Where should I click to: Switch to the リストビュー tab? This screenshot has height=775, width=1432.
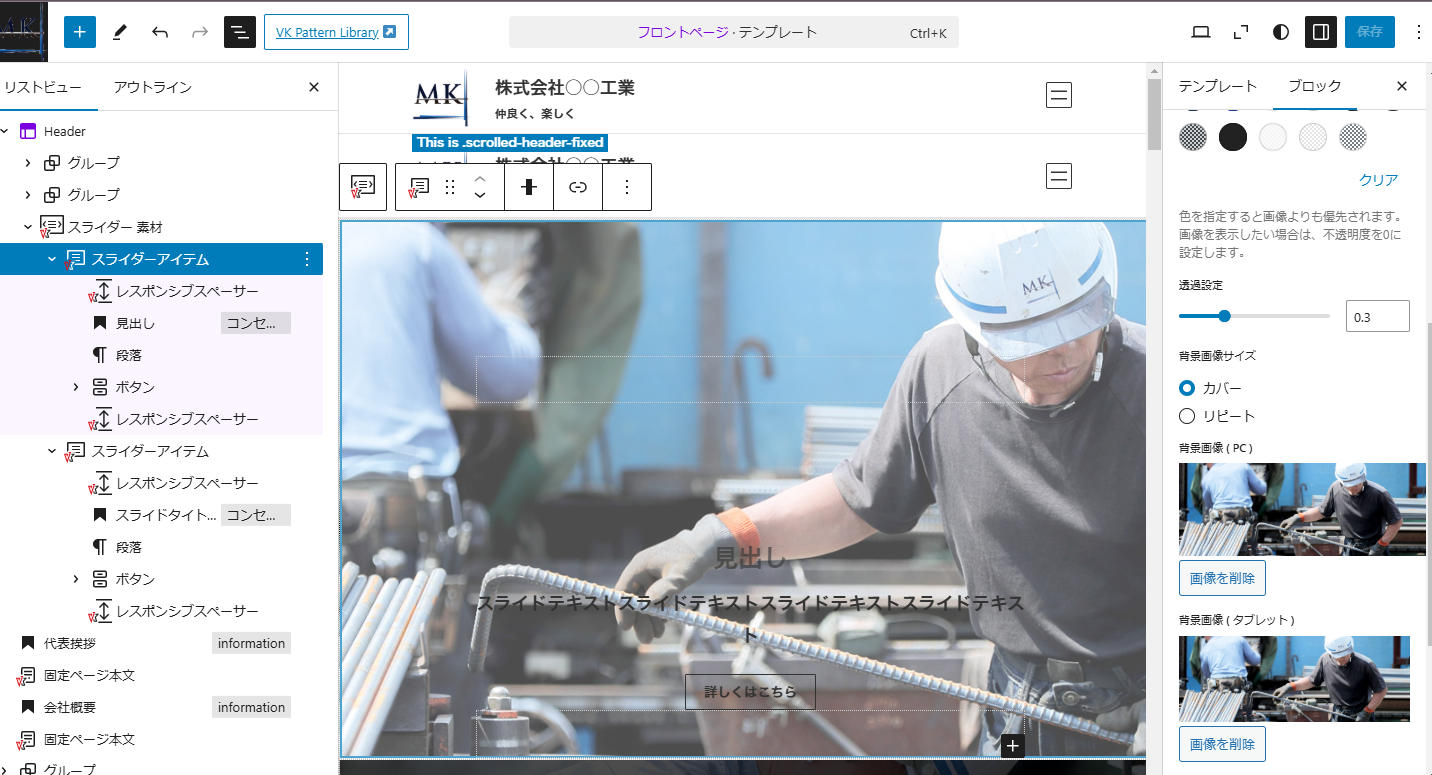tap(43, 87)
